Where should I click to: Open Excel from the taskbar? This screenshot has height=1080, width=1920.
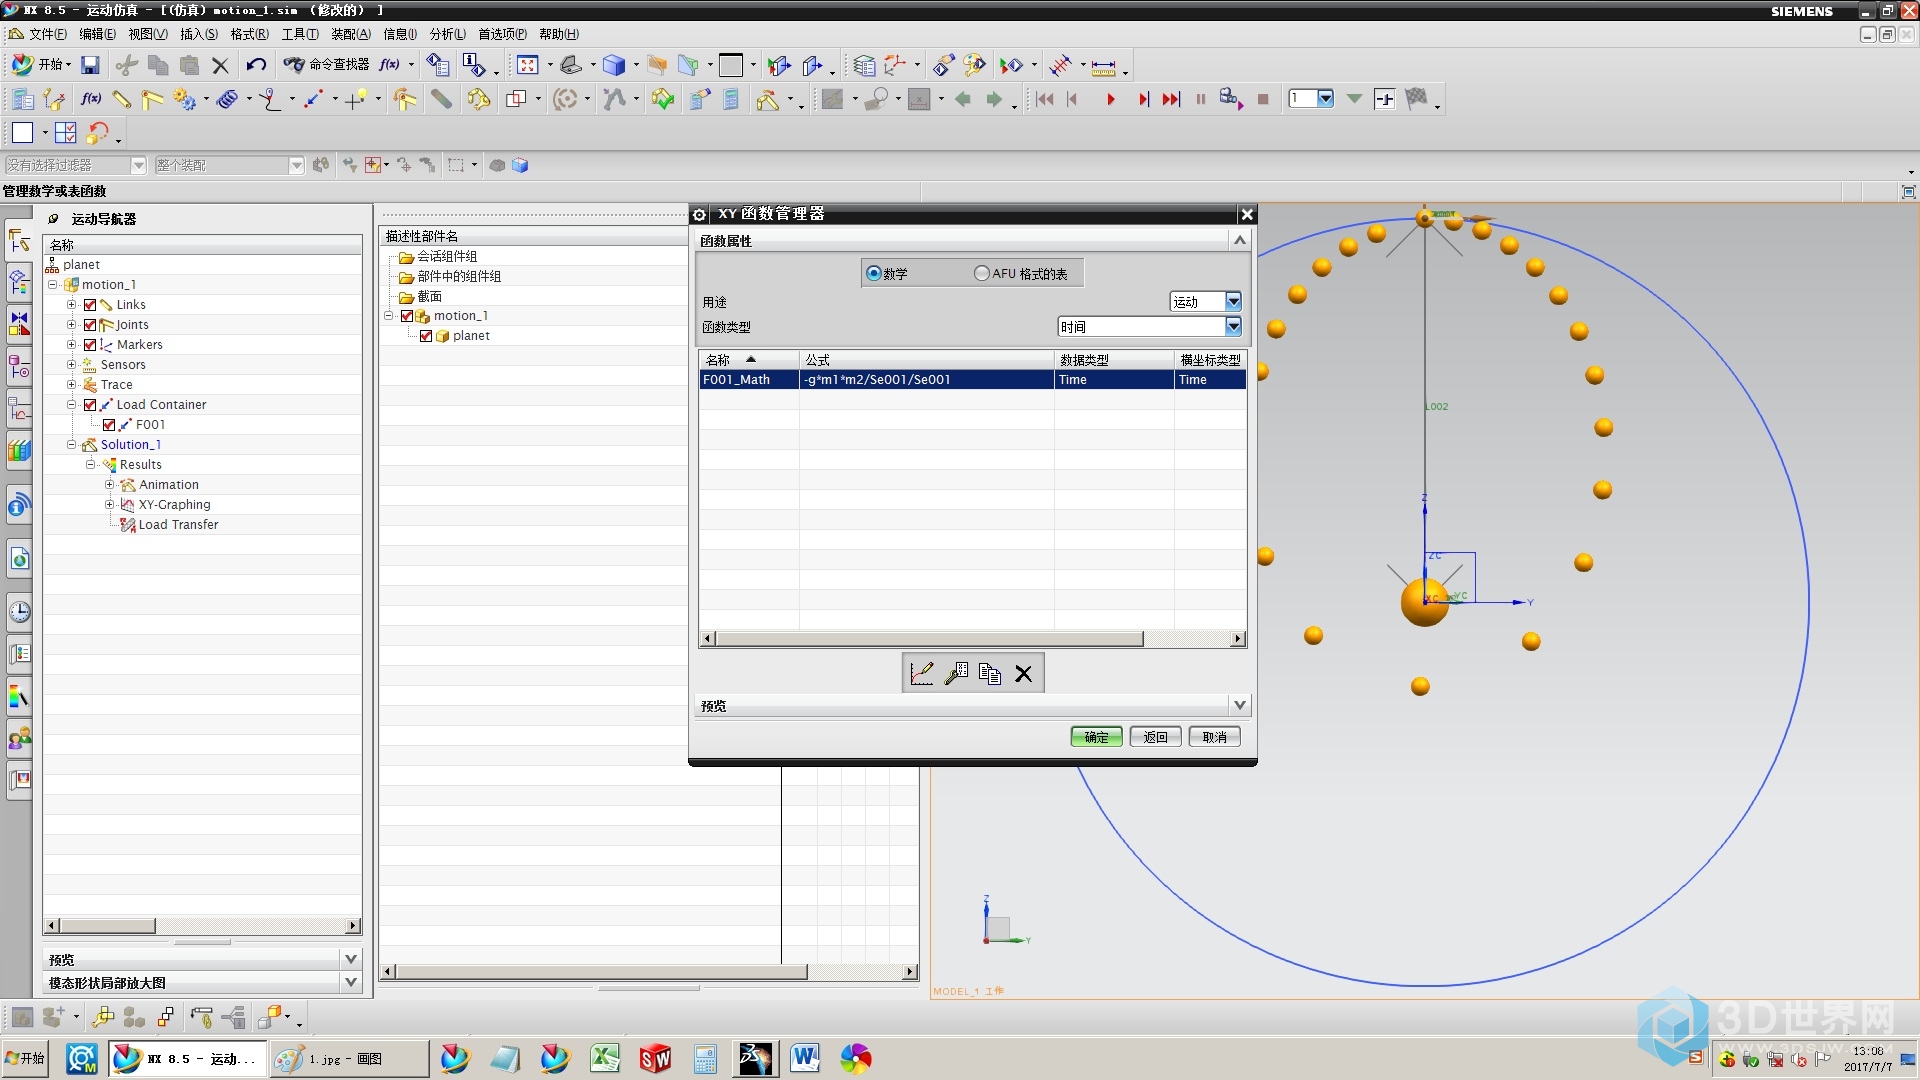click(604, 1058)
